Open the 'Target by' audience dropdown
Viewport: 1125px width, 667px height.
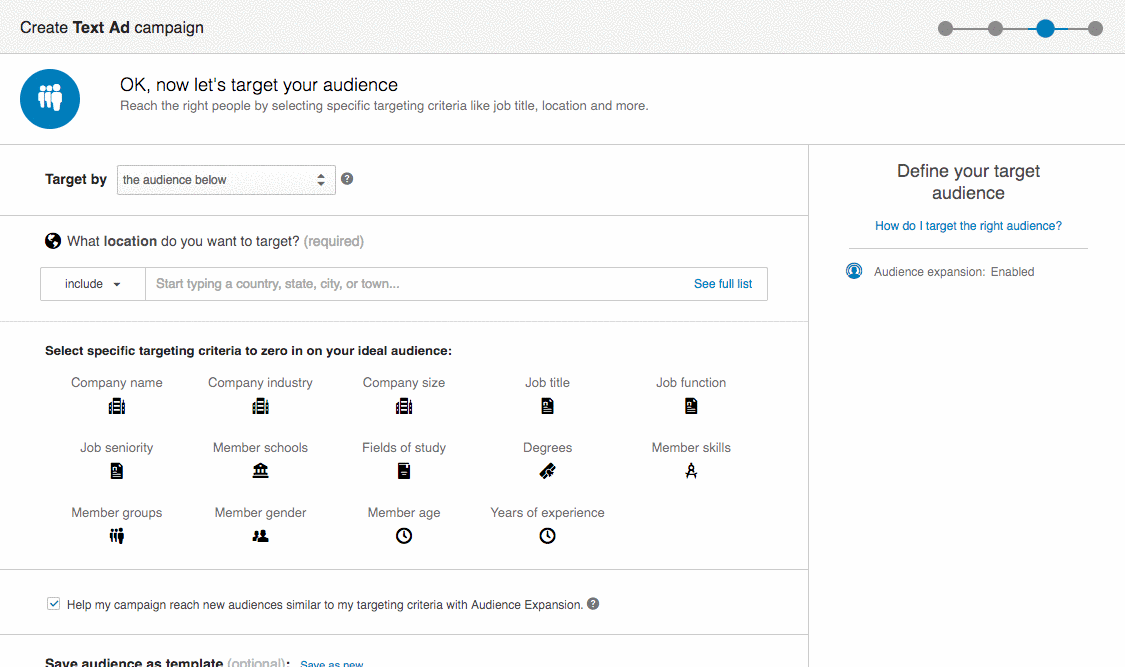click(x=226, y=180)
